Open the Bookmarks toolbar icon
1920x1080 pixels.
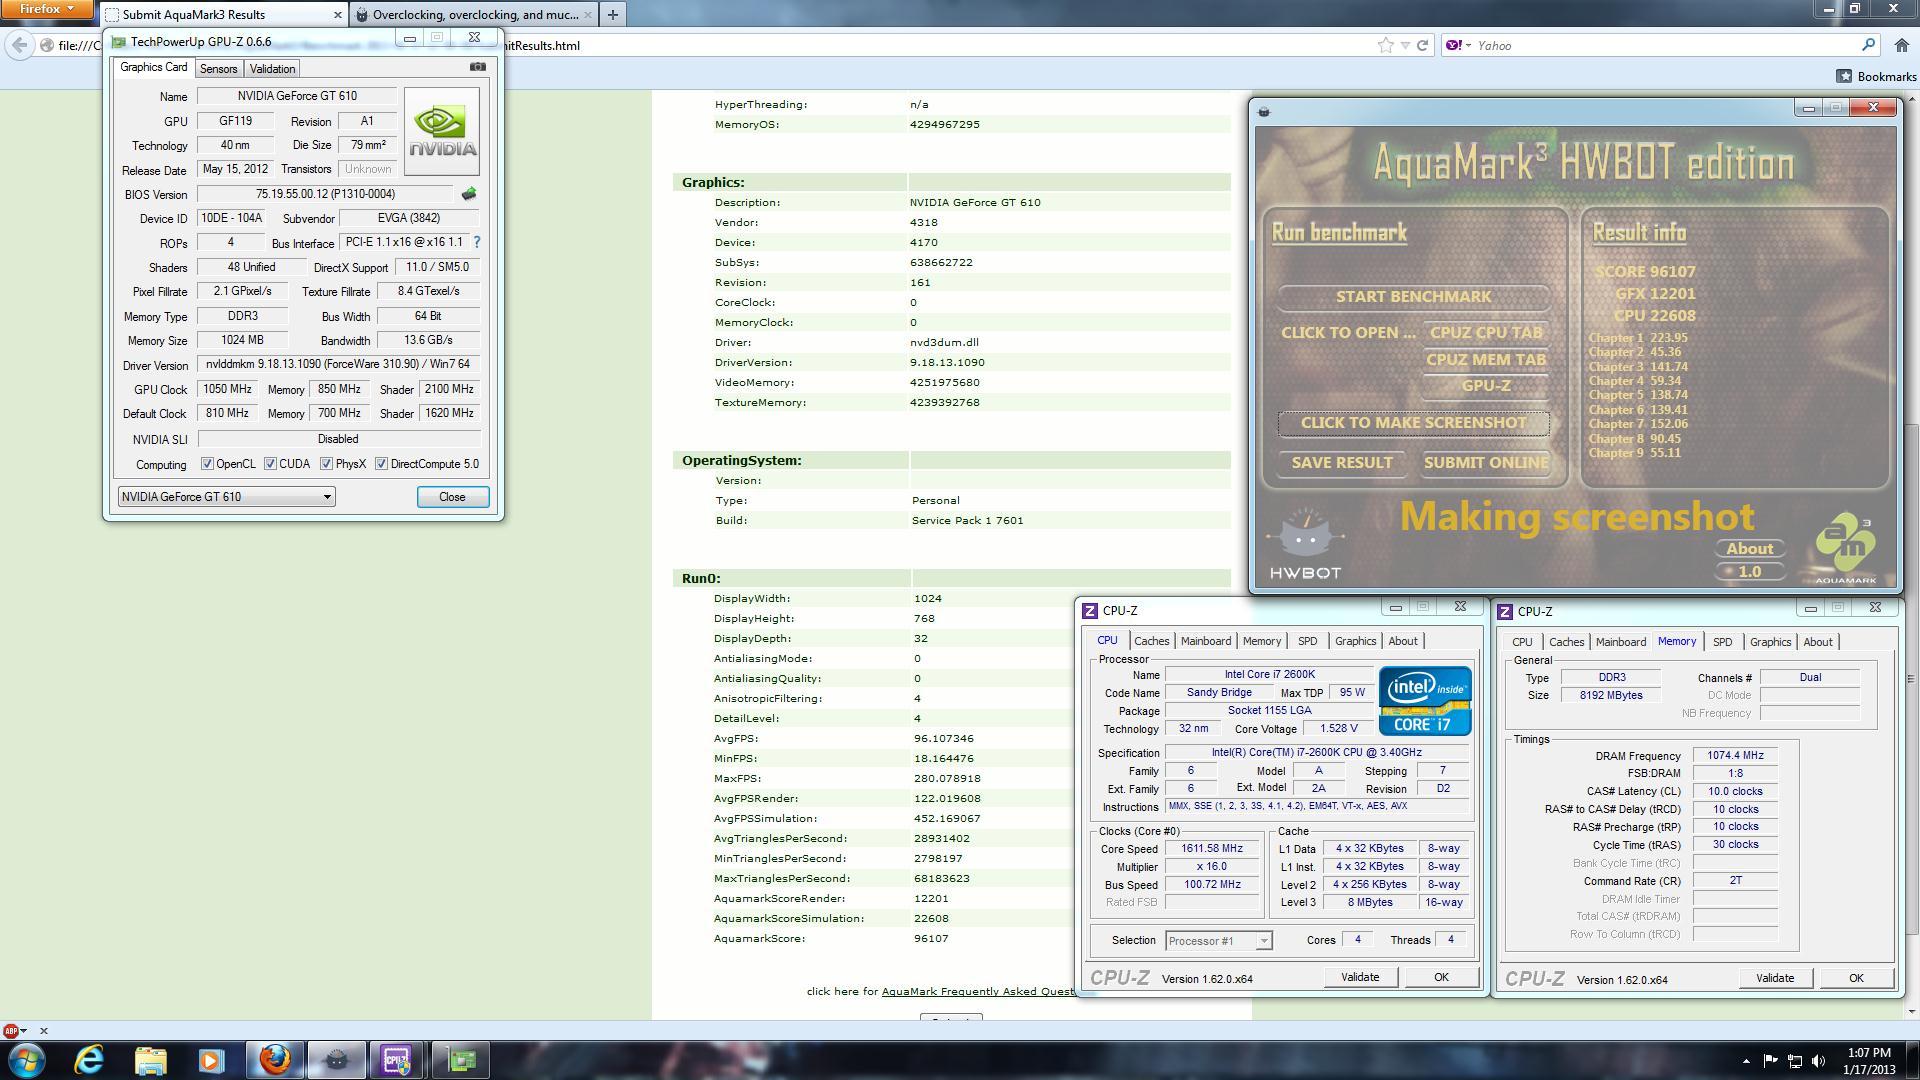1844,76
